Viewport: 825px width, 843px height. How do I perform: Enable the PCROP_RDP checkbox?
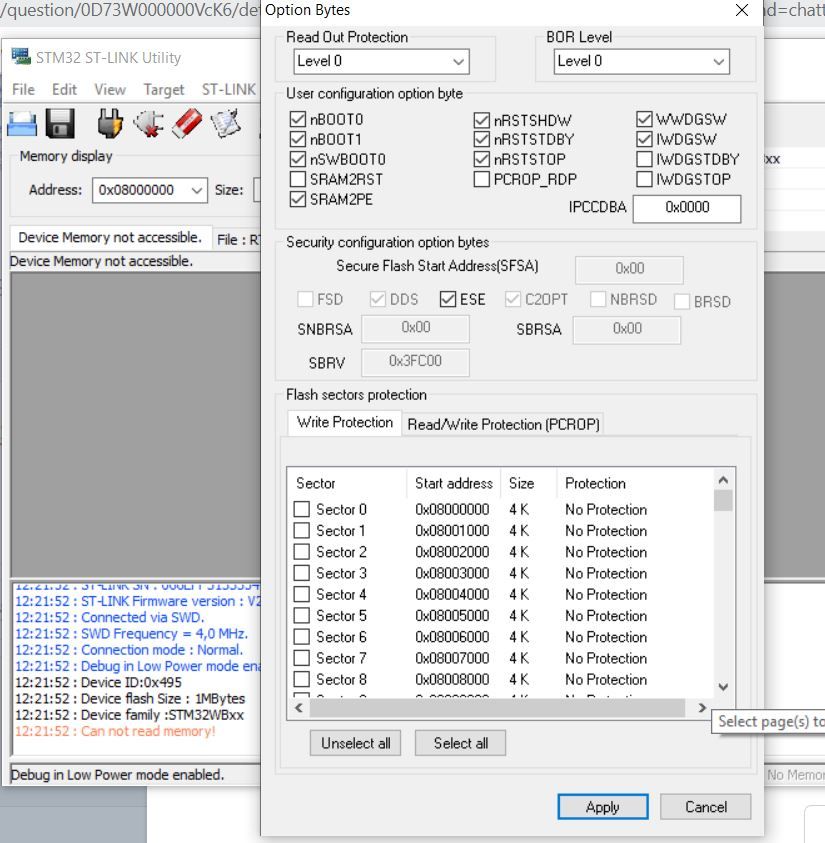pyautogui.click(x=482, y=179)
